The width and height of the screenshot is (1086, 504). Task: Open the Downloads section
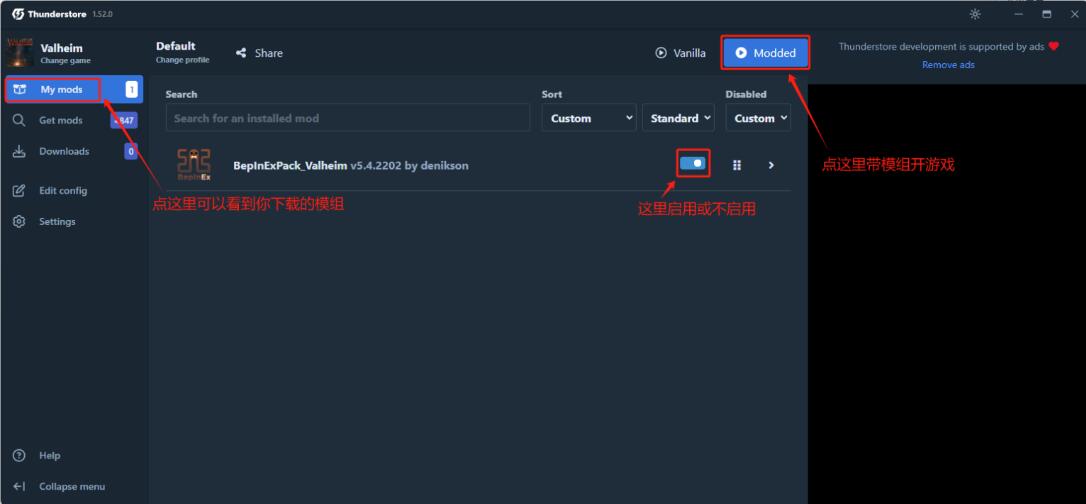pos(73,152)
